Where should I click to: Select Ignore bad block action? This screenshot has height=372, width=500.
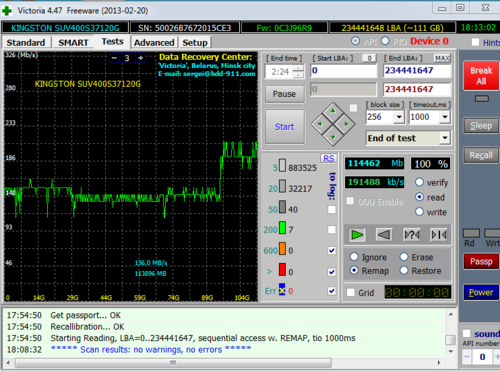[354, 257]
